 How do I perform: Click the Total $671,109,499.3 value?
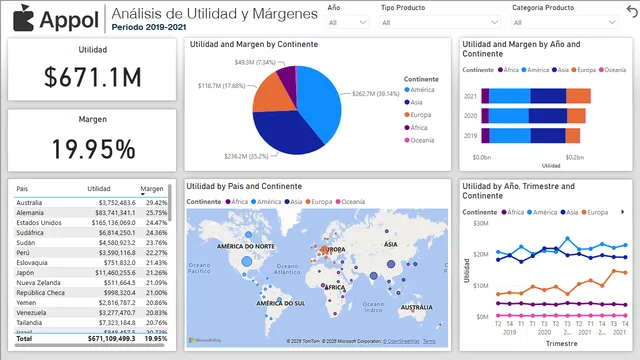click(x=111, y=338)
